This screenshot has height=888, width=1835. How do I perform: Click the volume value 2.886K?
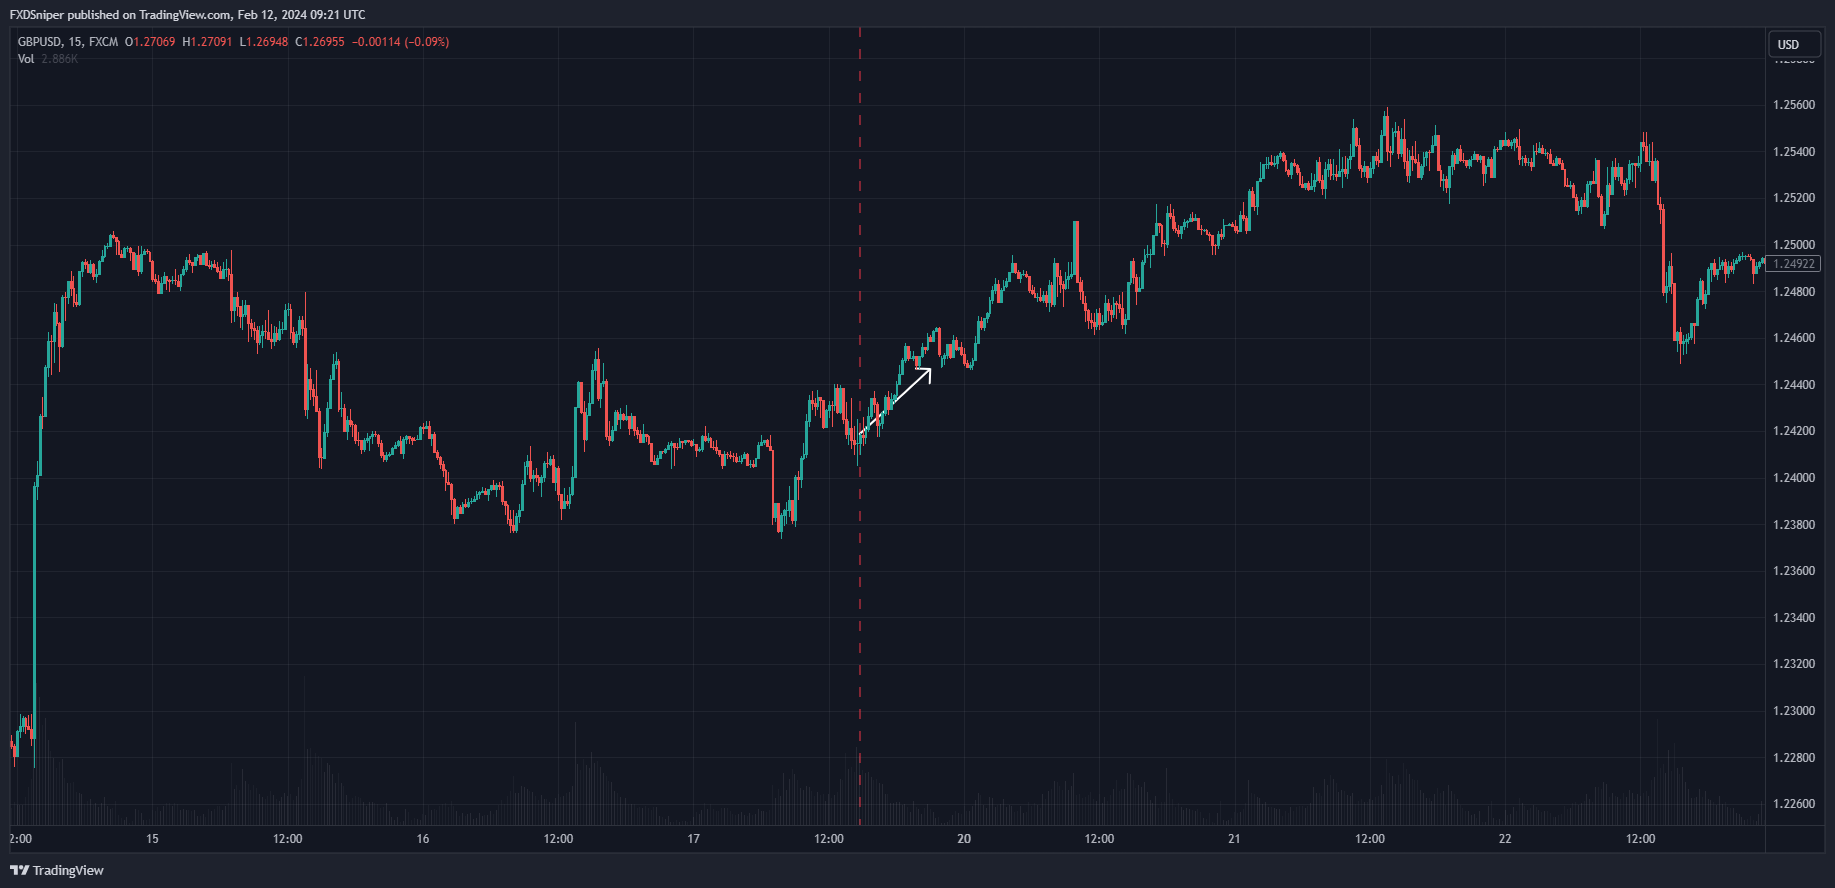[60, 59]
